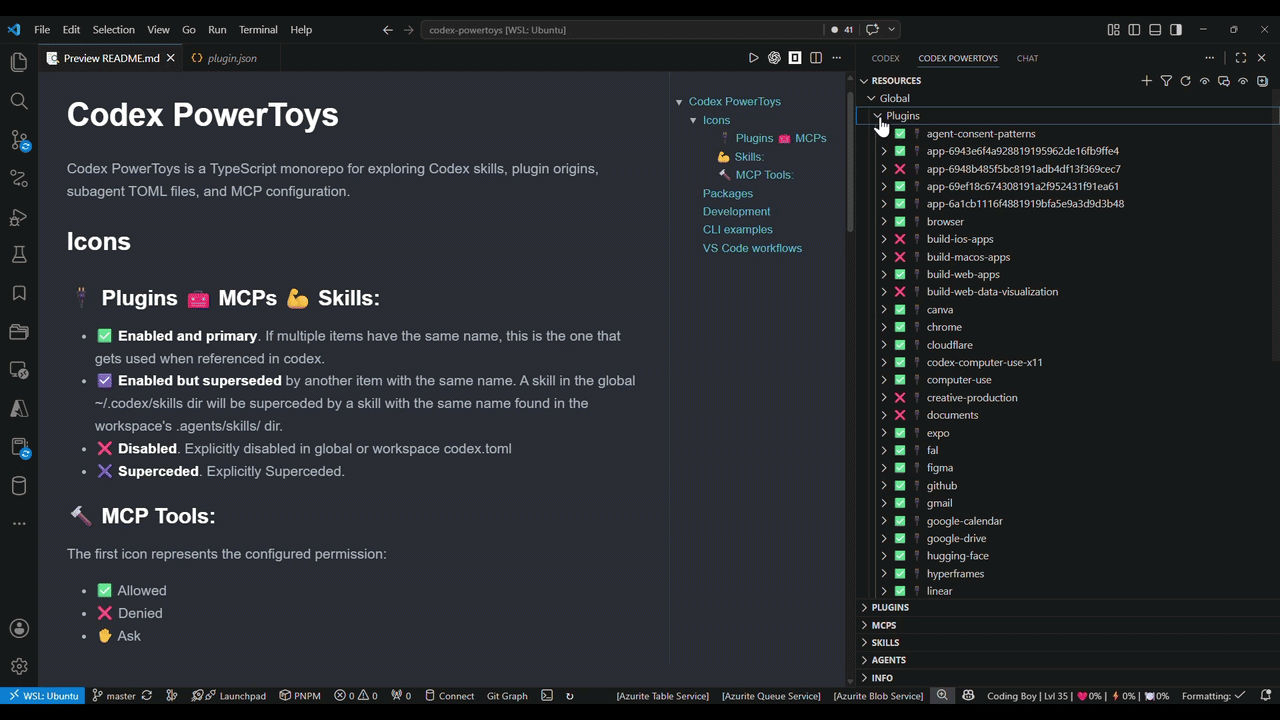Open the Search view in activity bar
This screenshot has width=1280, height=720.
[x=18, y=101]
